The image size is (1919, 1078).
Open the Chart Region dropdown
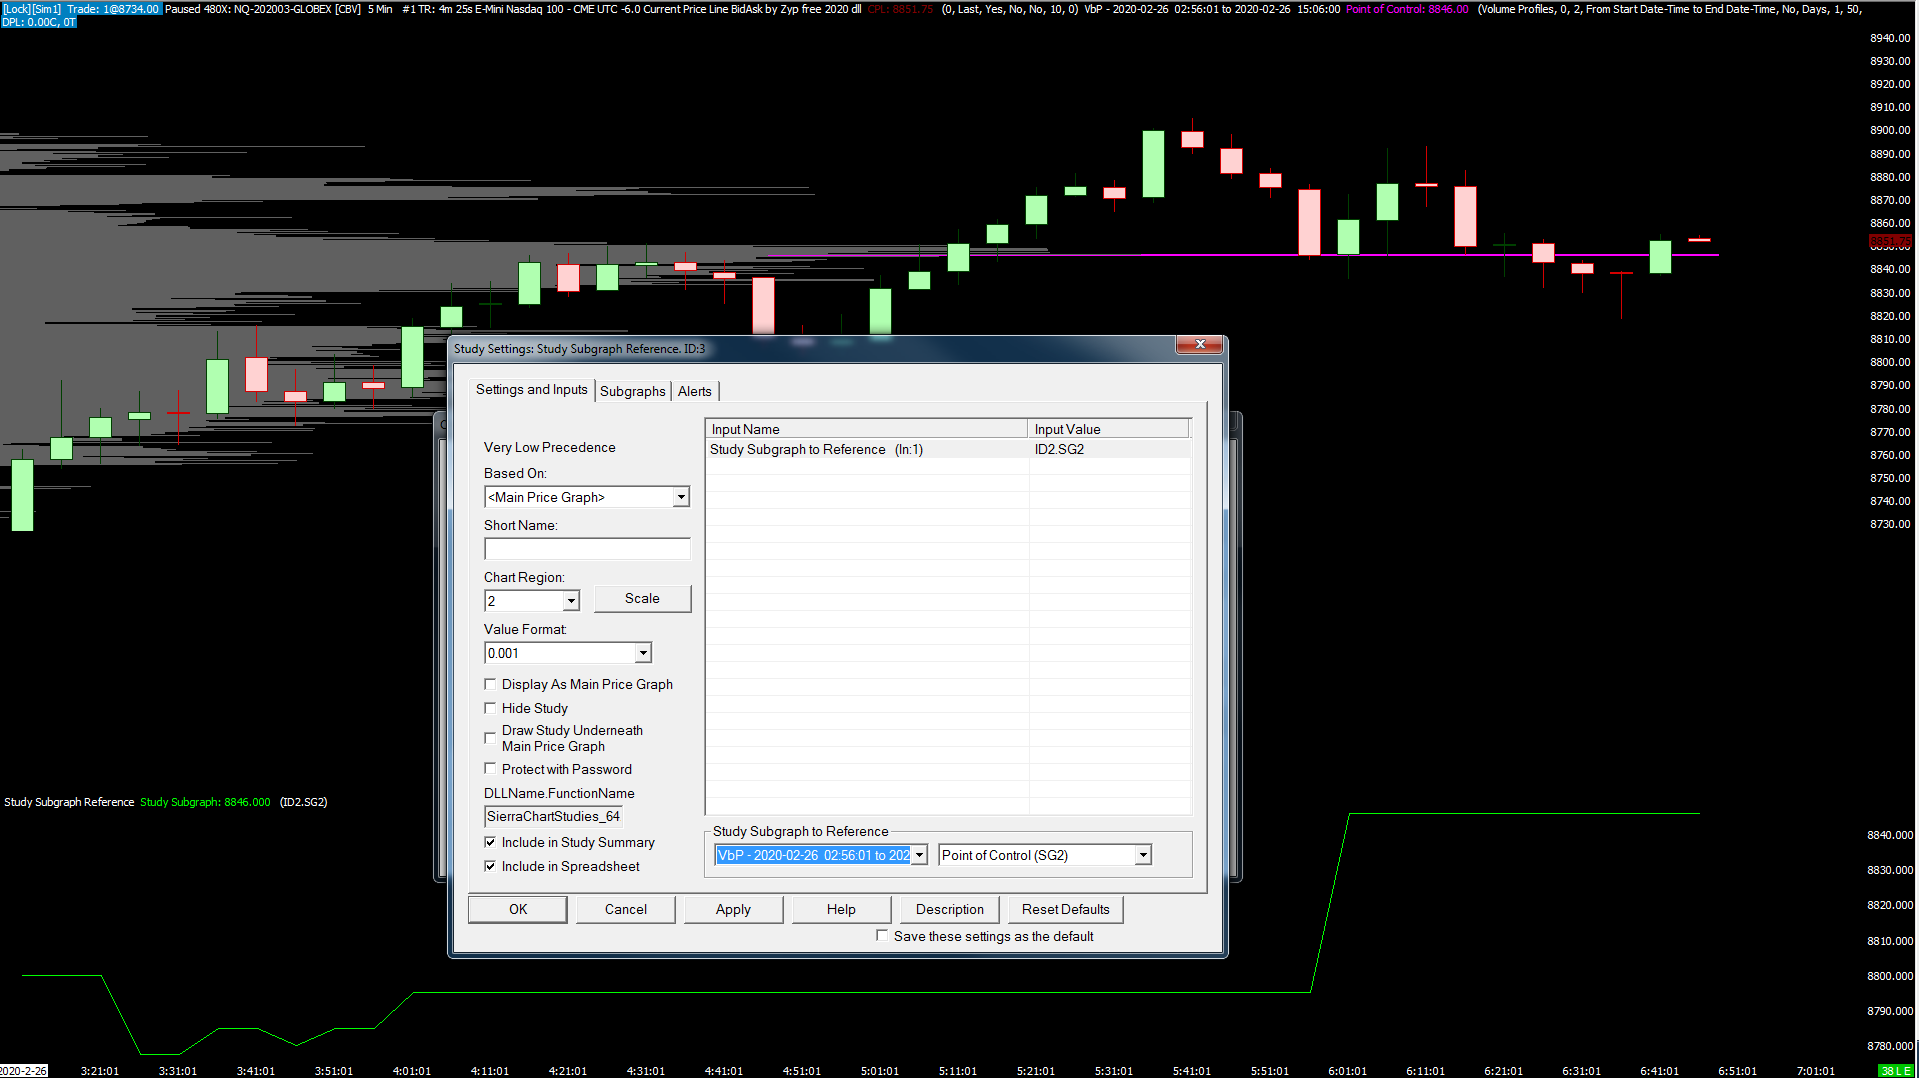[571, 601]
